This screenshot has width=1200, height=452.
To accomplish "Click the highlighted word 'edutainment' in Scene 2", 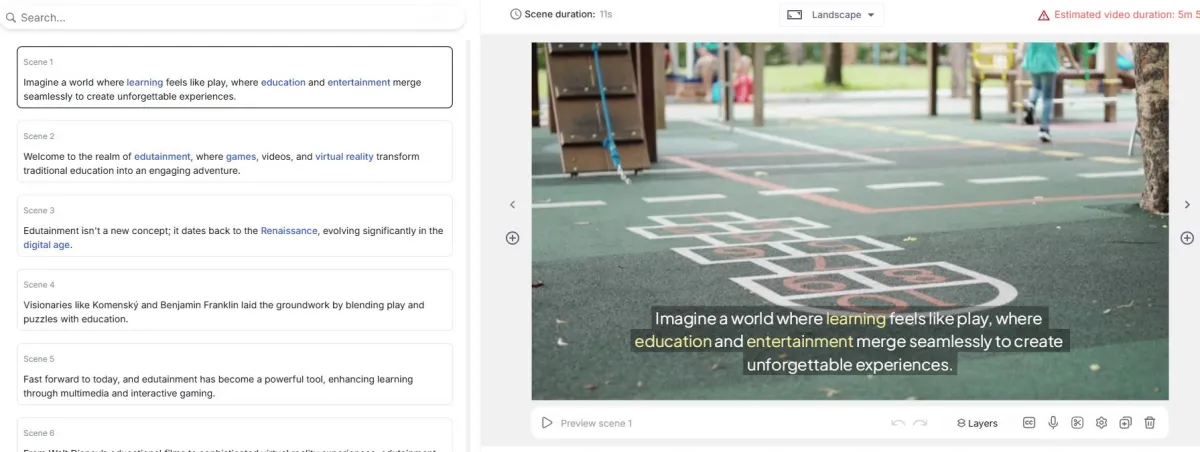I will 162,156.
